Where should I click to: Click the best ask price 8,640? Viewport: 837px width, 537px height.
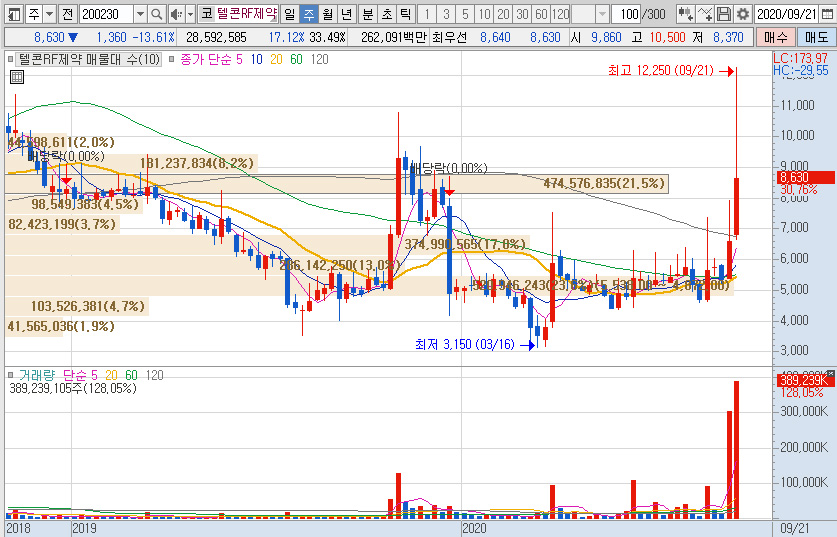[x=495, y=37]
